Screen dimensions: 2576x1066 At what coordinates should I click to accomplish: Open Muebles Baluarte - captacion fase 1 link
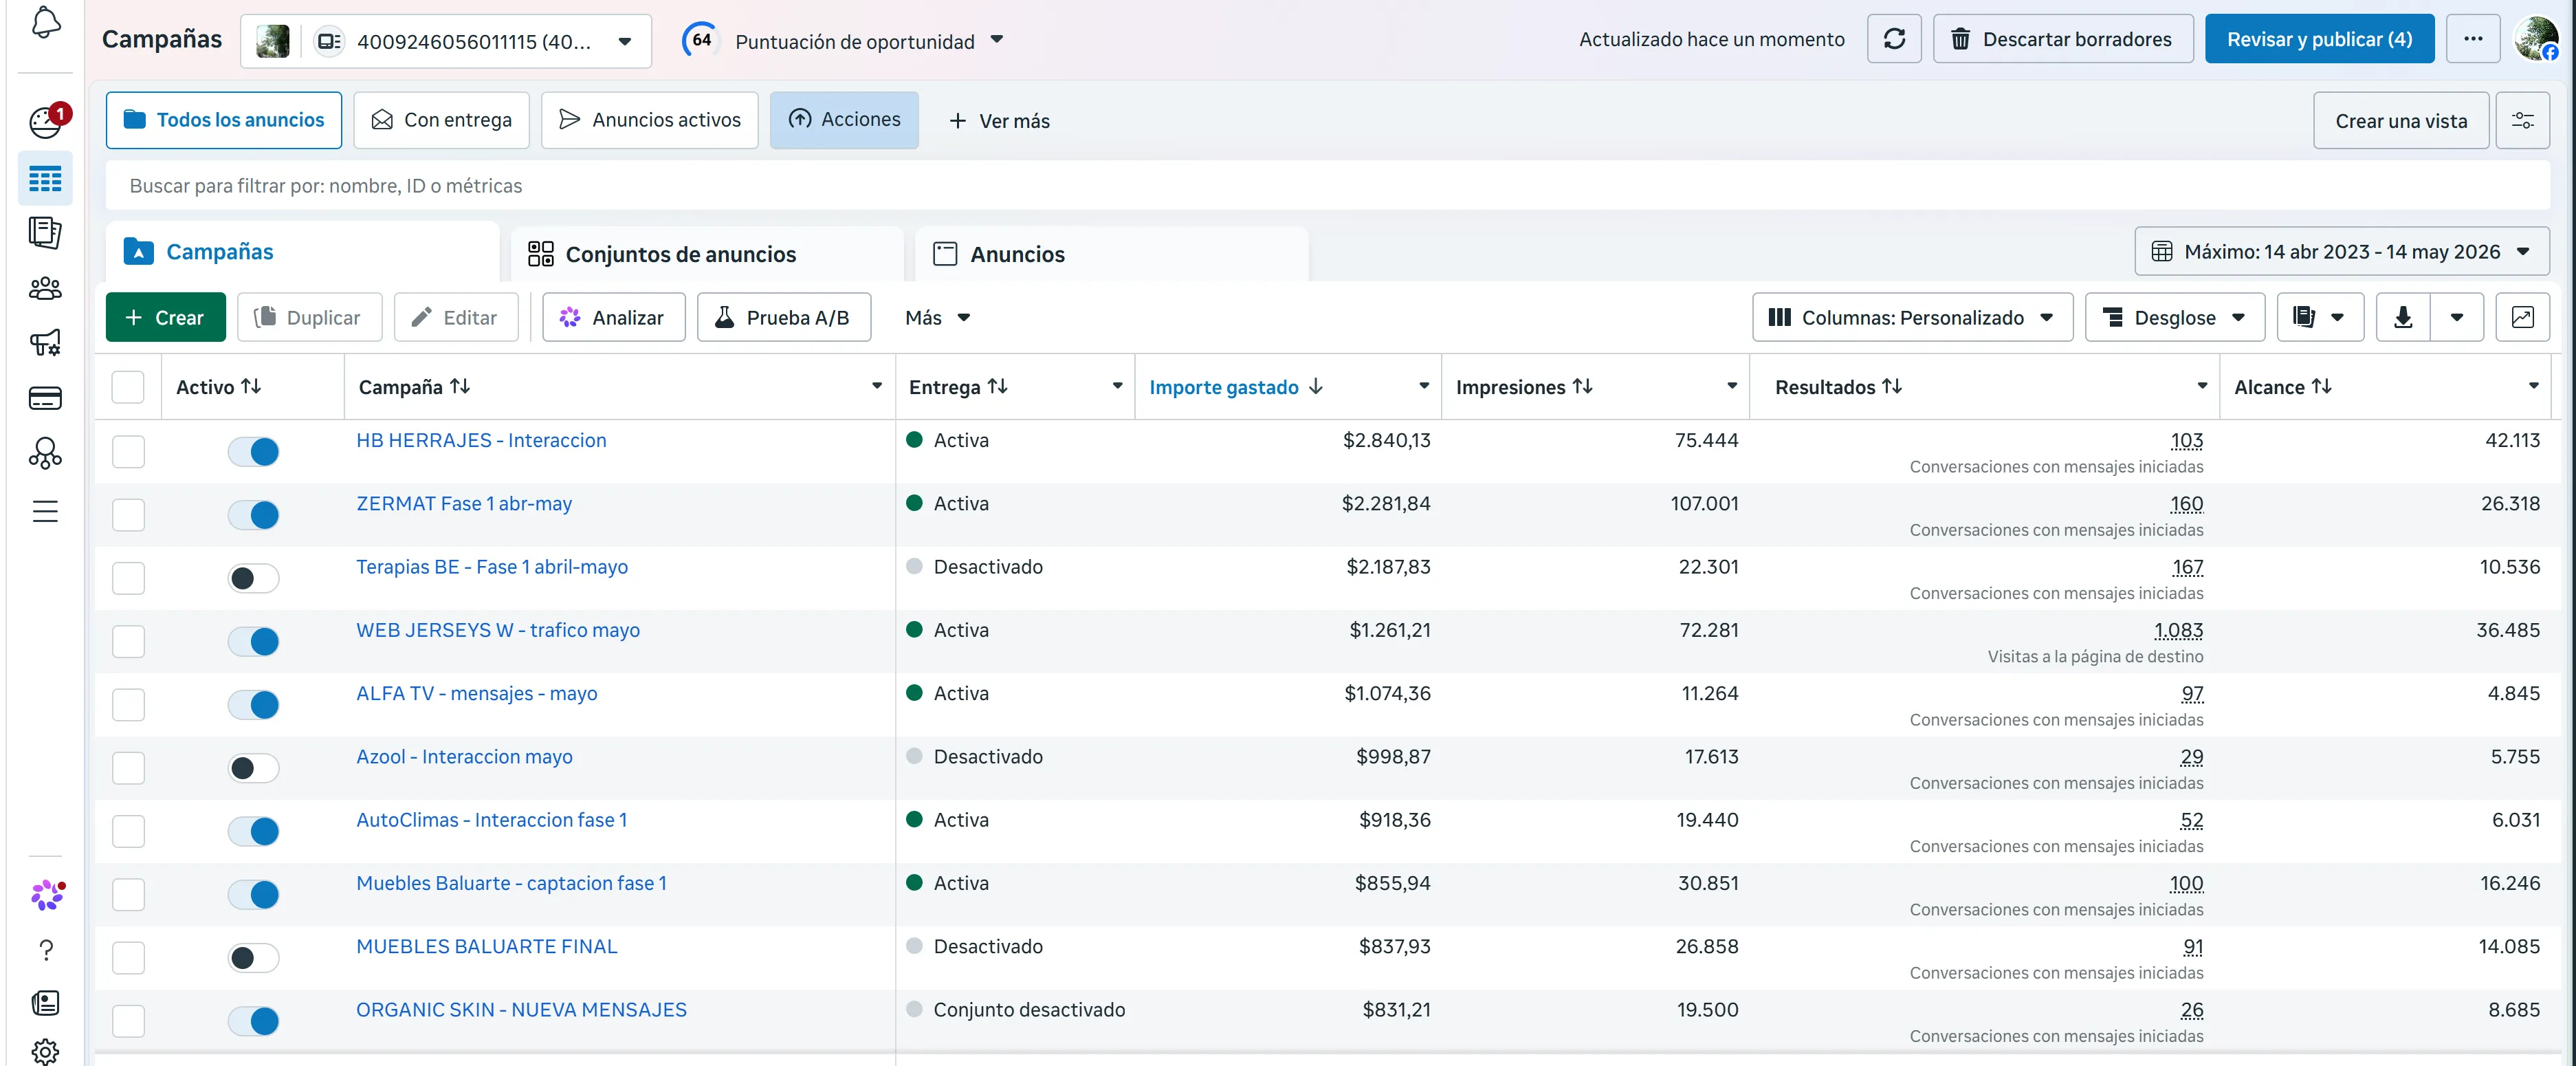(x=511, y=883)
